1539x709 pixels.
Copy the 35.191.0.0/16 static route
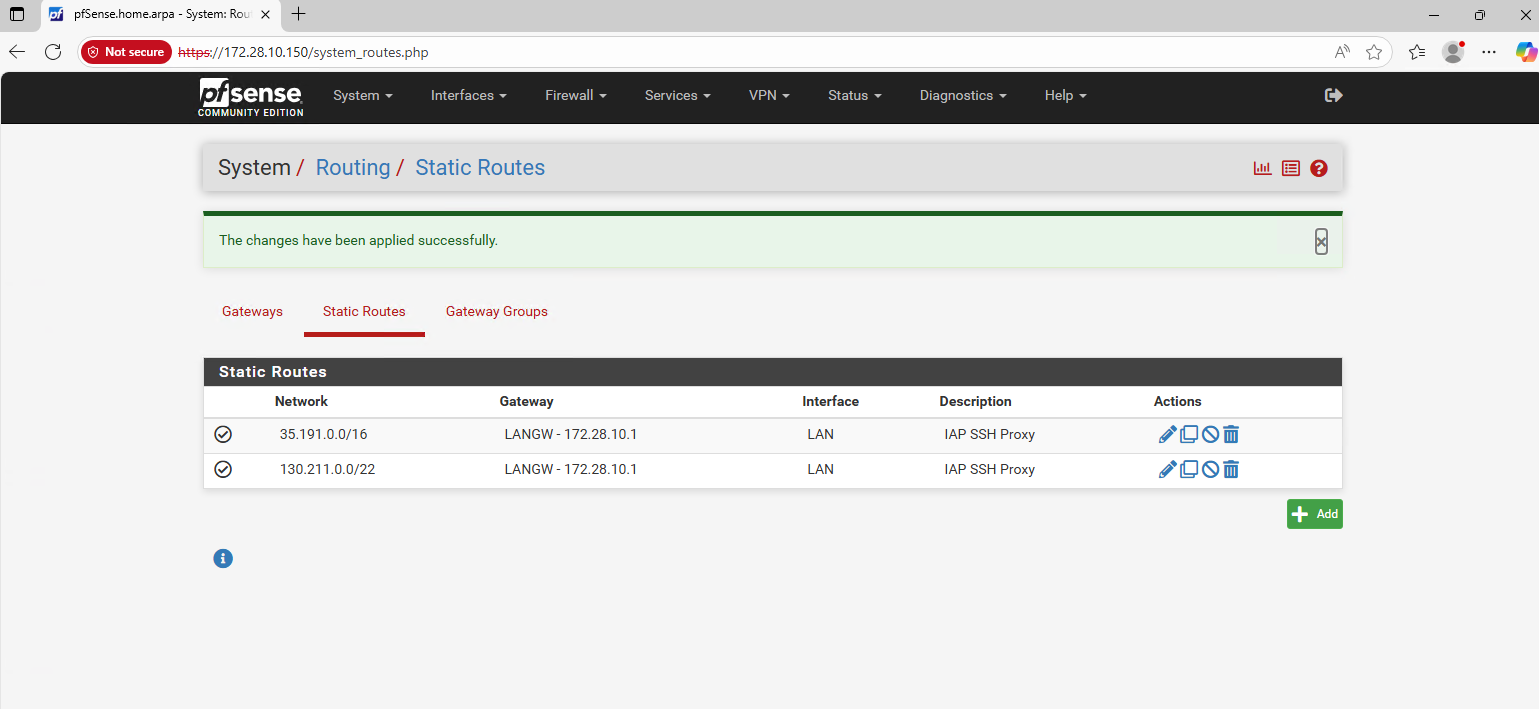pyautogui.click(x=1189, y=435)
